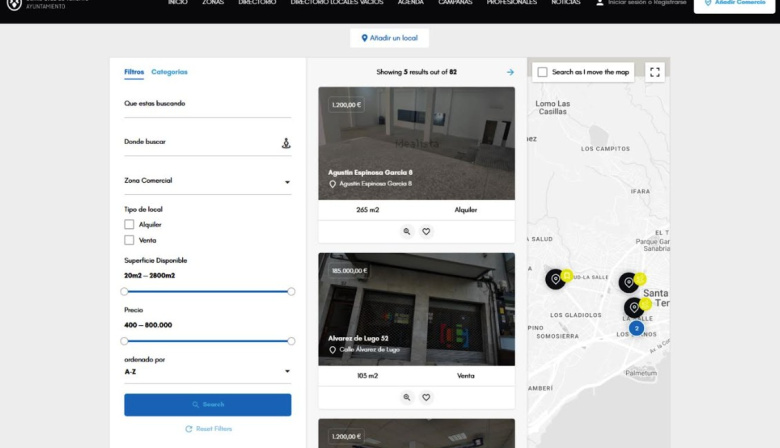Preview the Agustín Espinosa García 8 listing with the magnifier

coord(407,231)
